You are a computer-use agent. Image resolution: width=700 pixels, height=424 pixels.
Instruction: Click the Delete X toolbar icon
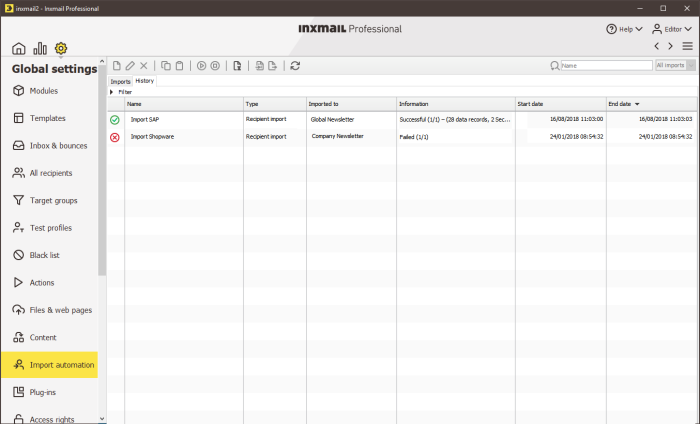[x=144, y=66]
